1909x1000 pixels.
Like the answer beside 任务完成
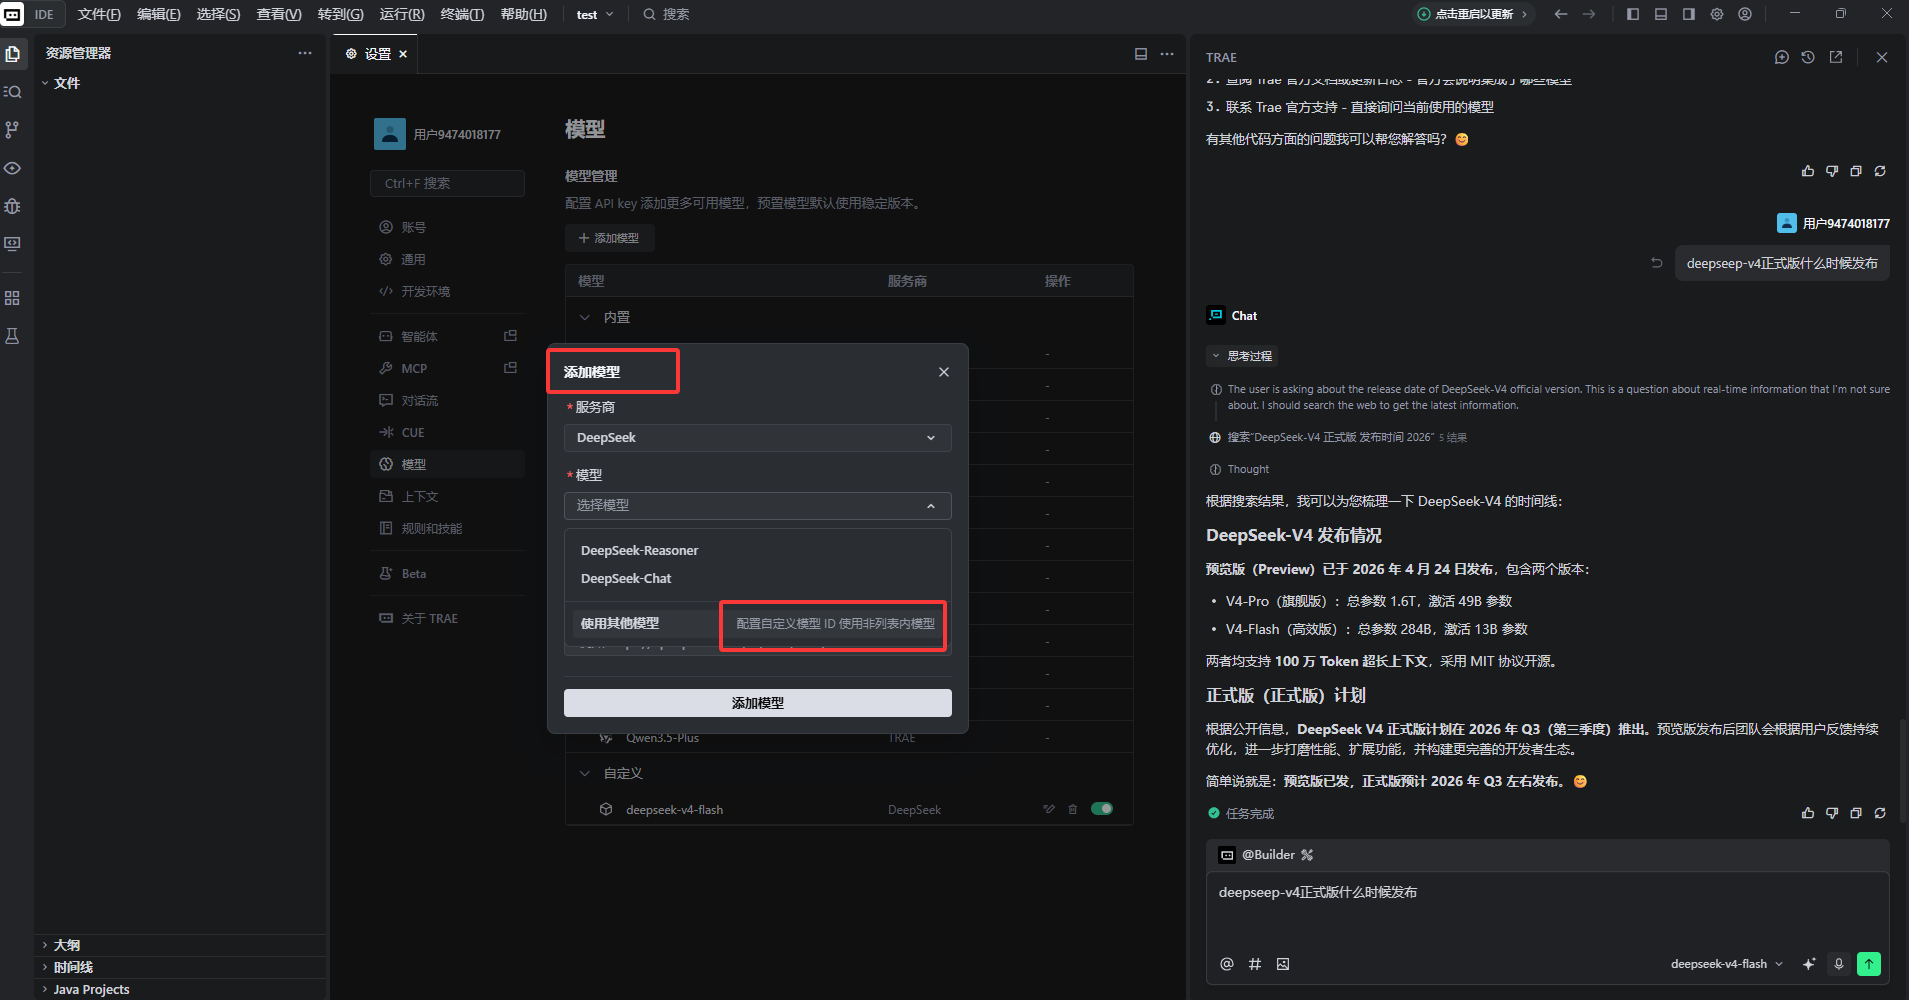click(1808, 813)
